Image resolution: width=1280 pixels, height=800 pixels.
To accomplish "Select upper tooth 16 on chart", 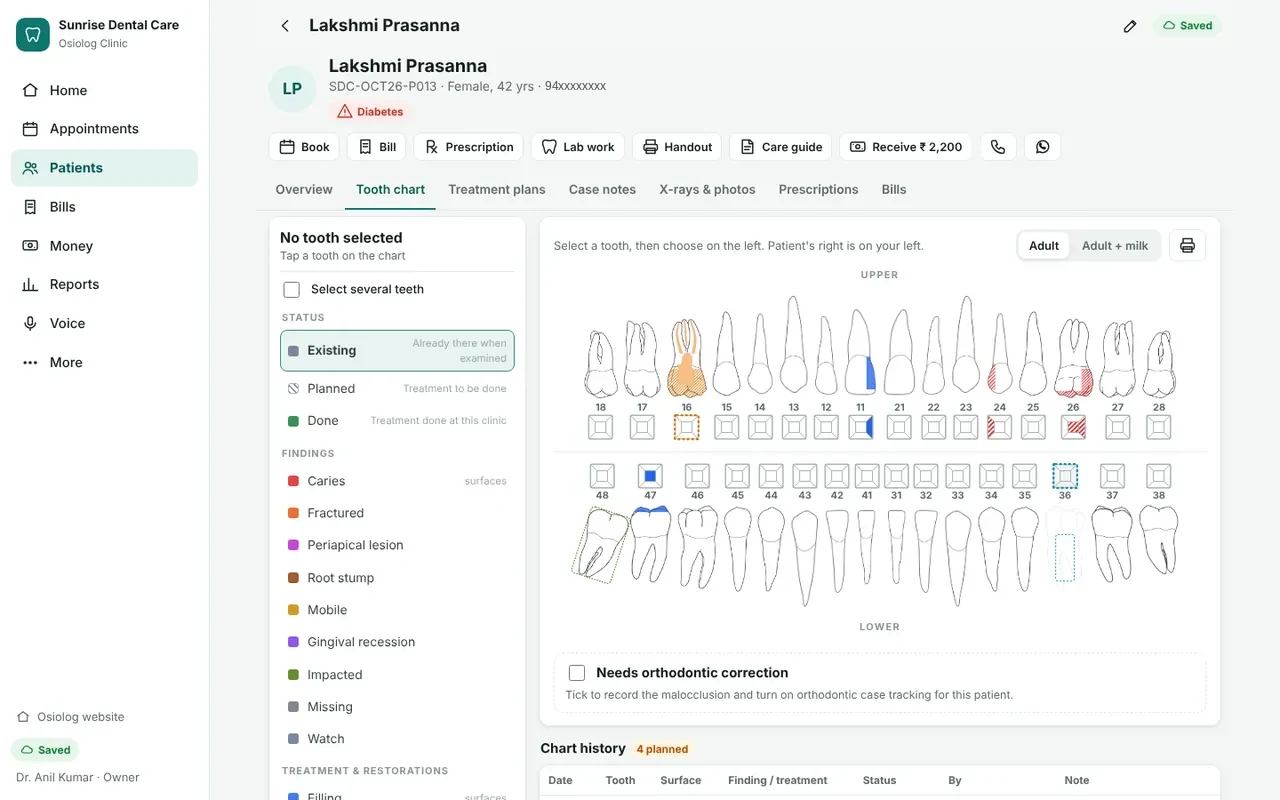I will tap(686, 358).
